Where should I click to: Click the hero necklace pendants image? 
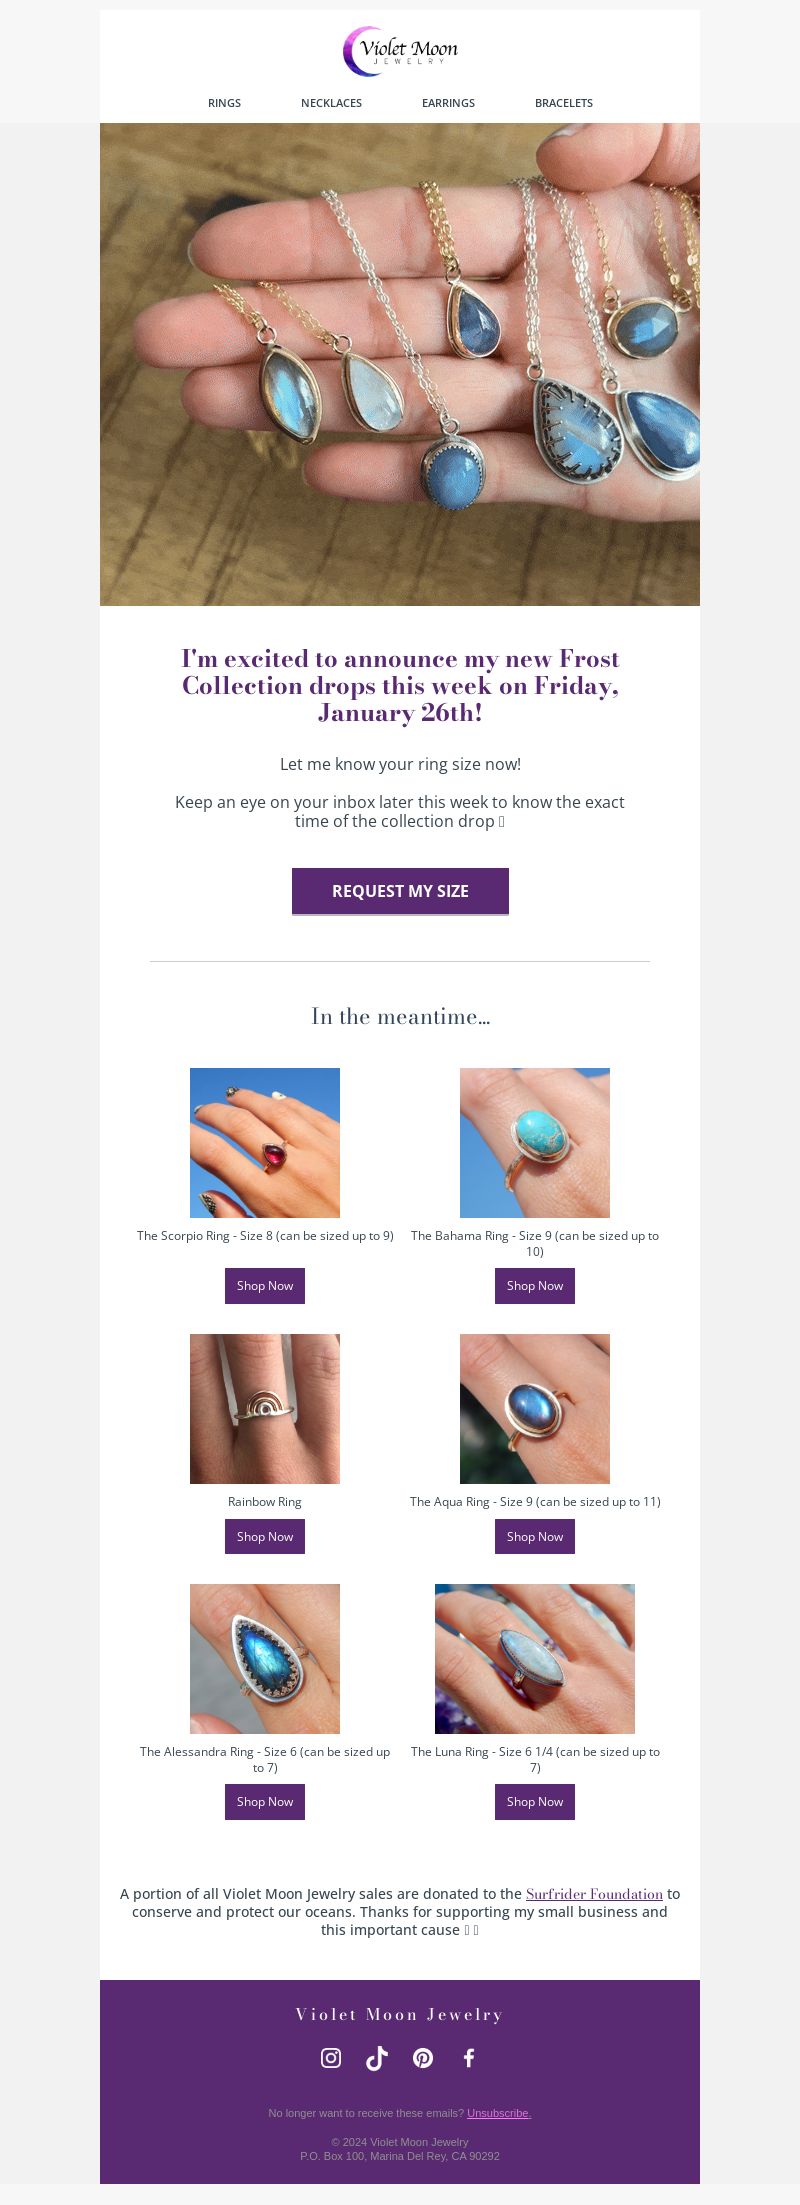(x=400, y=364)
